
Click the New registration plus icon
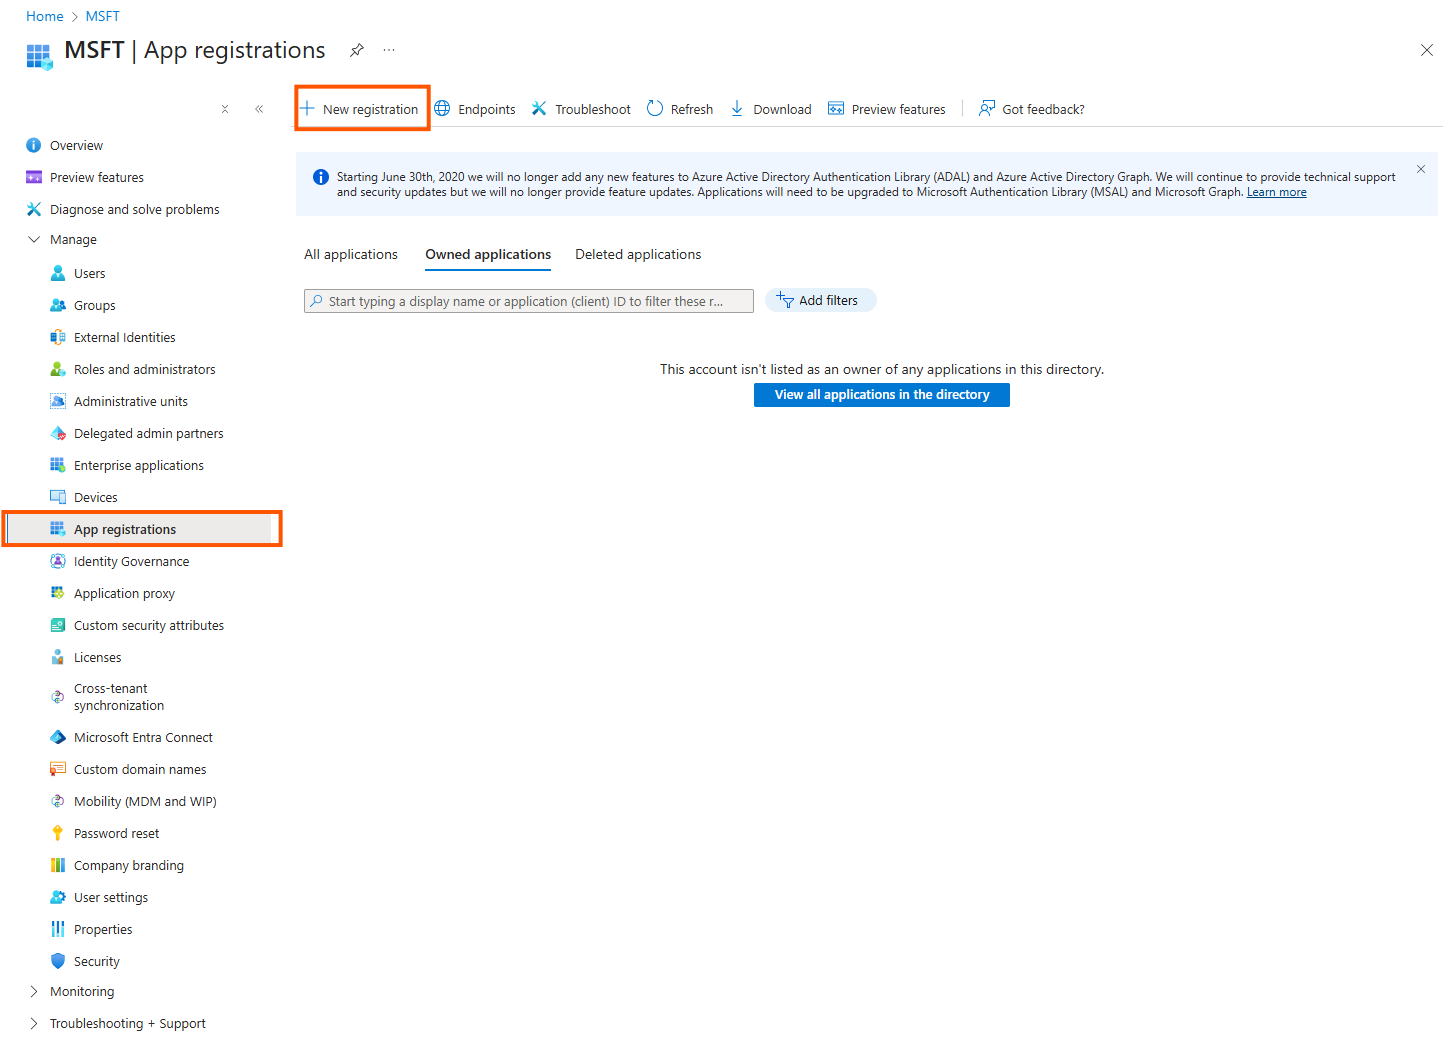[308, 109]
